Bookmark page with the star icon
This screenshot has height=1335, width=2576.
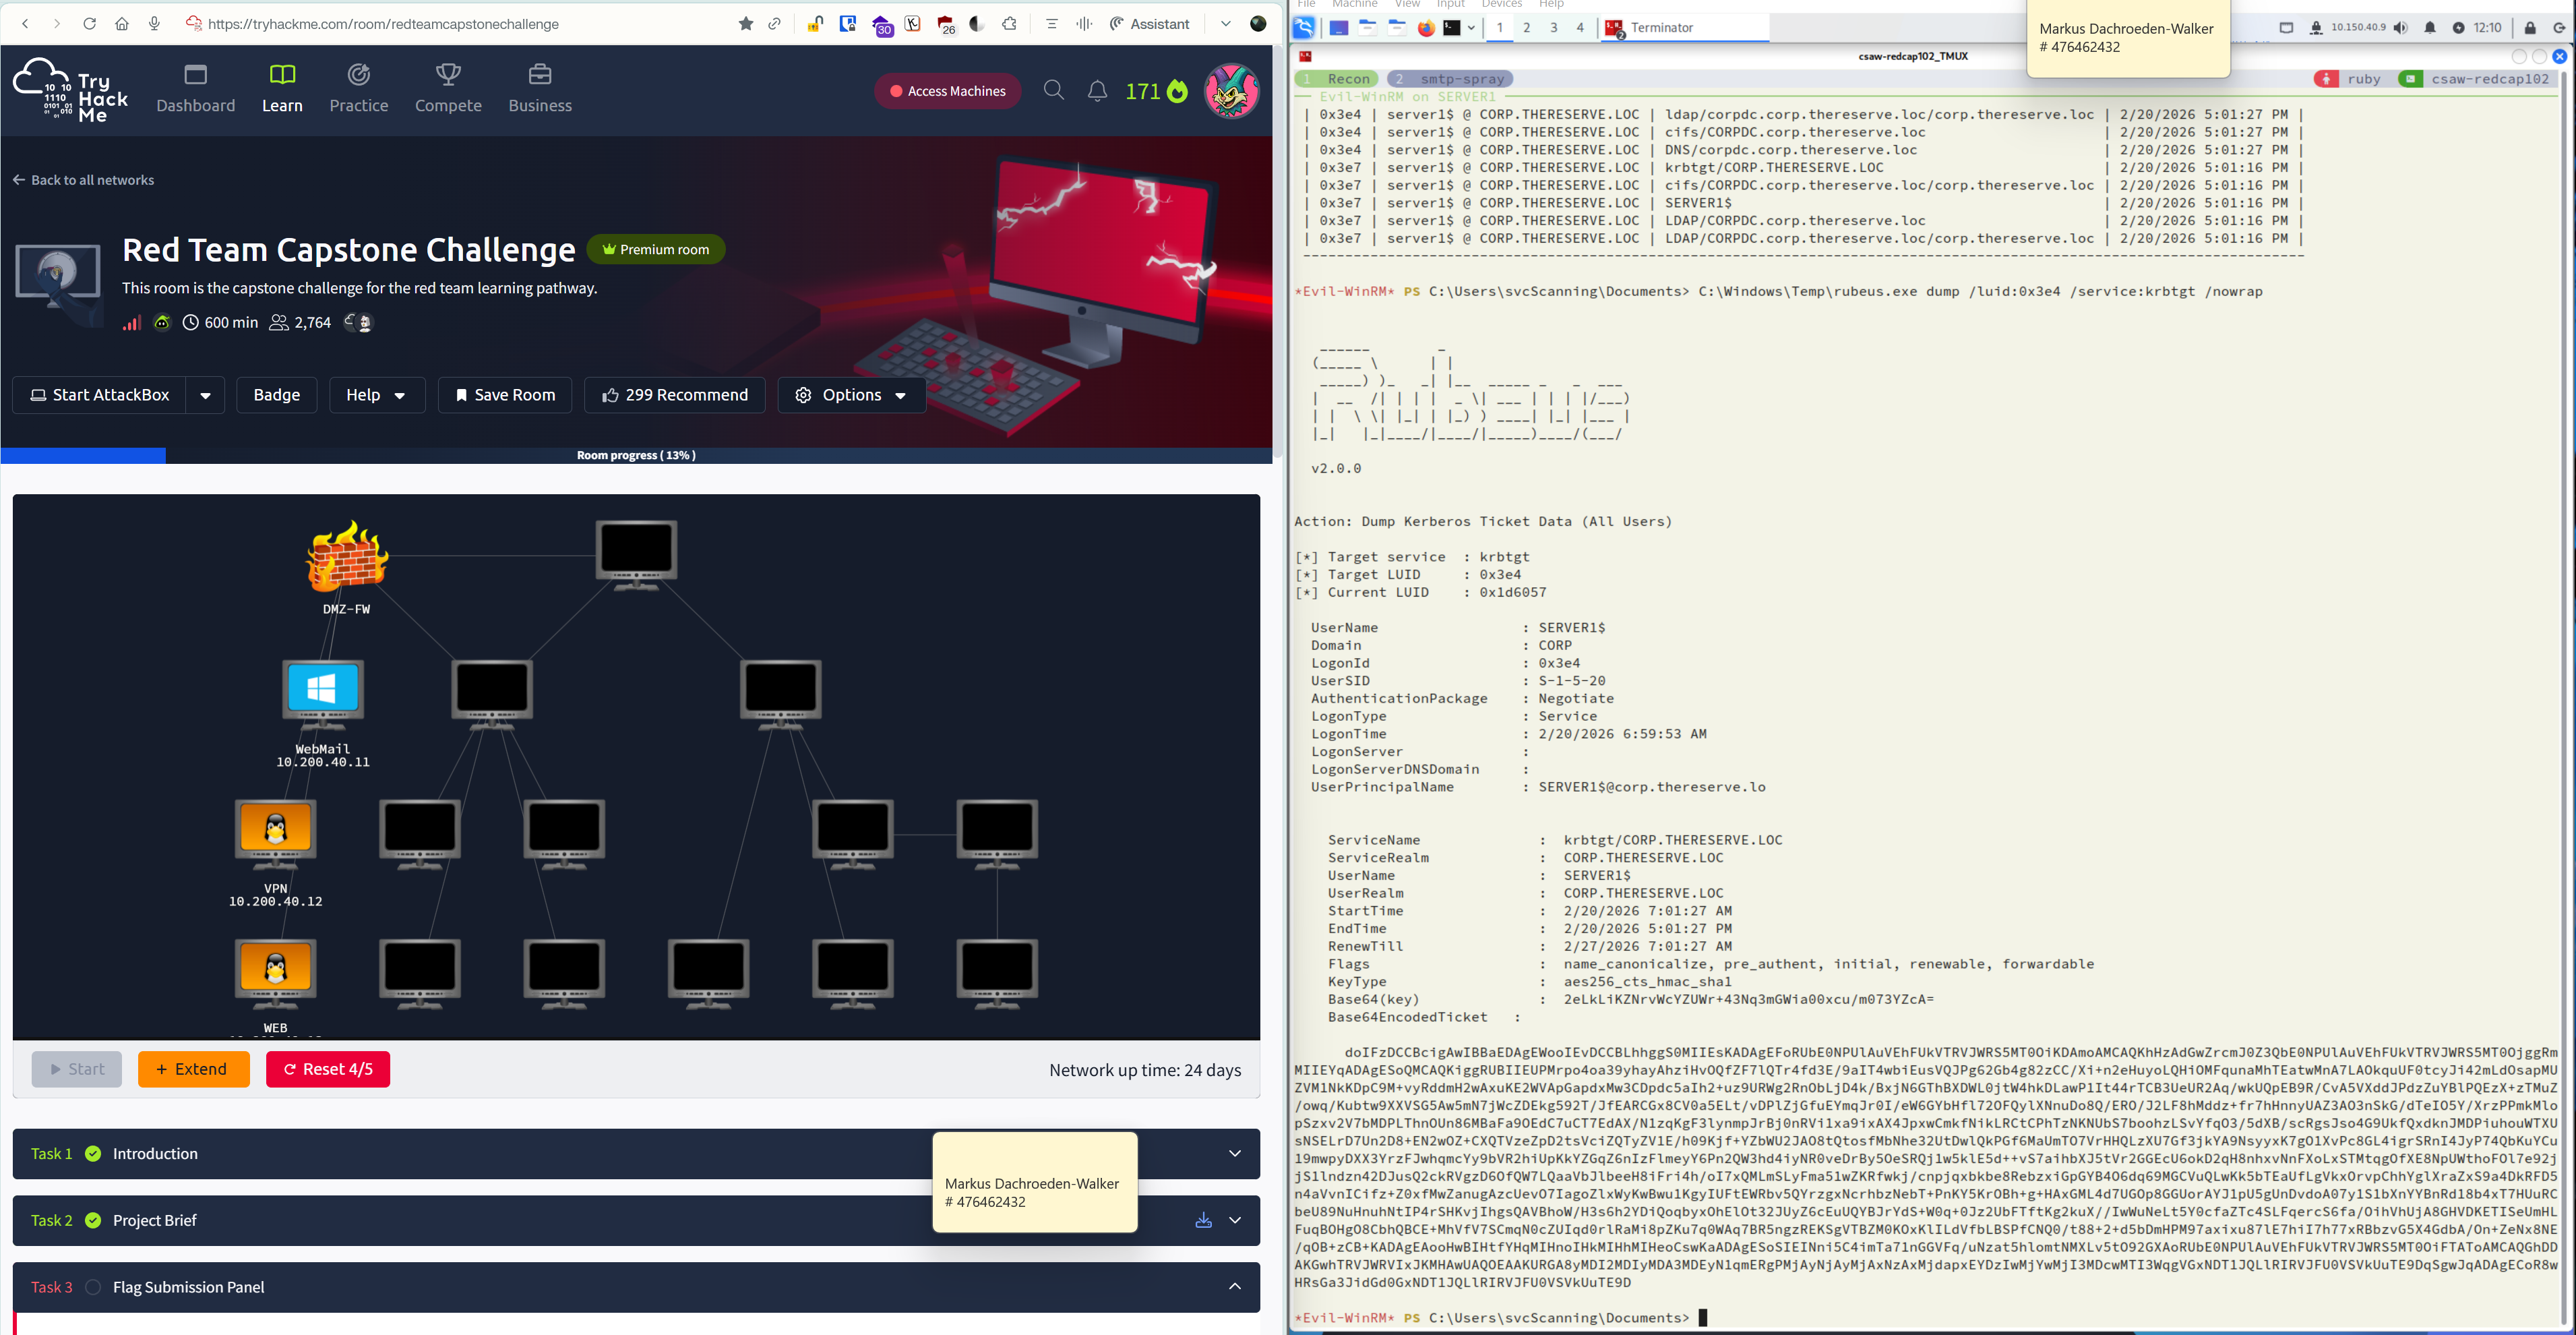point(745,24)
